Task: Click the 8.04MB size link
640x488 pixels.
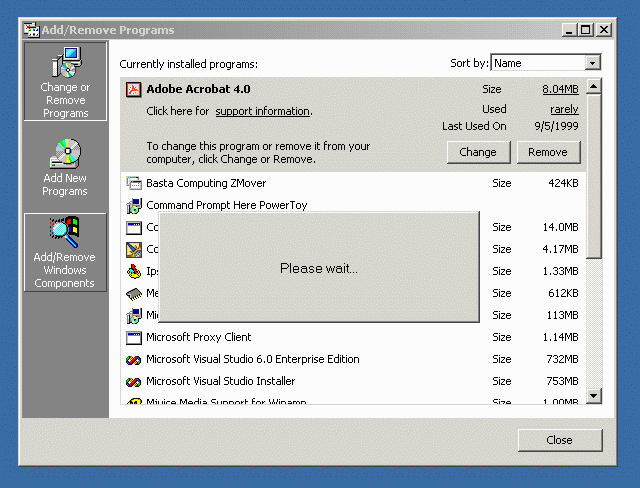Action: pyautogui.click(x=560, y=89)
